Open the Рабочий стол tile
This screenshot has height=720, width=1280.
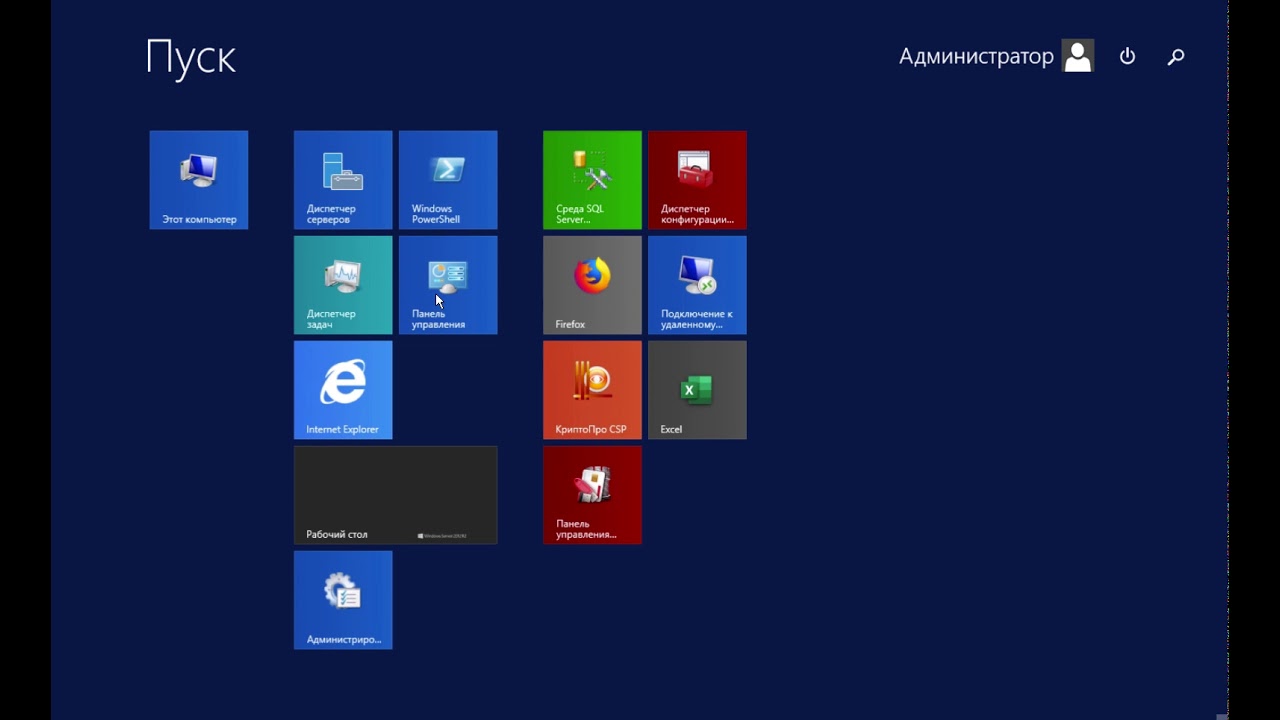coord(395,495)
